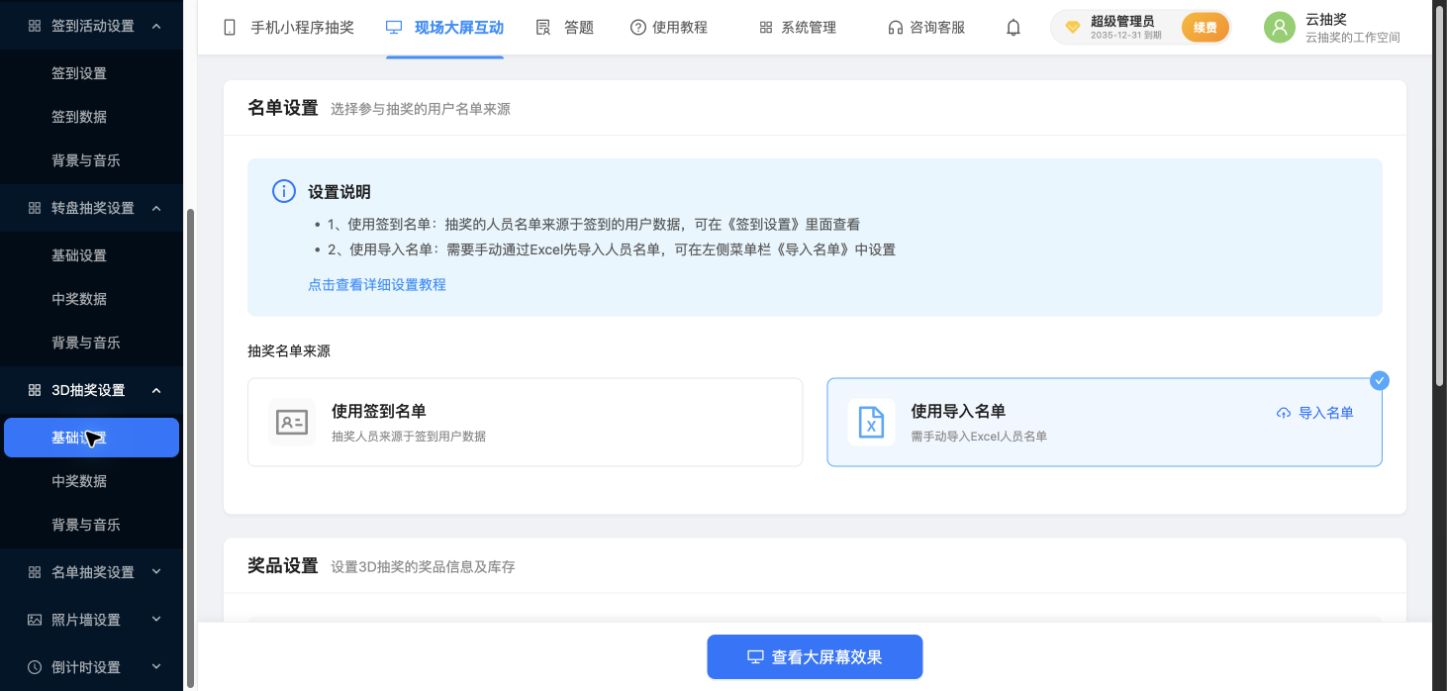Viewport: 1447px width, 691px height.
Task: Open 签到数据 in the sidebar
Action: (x=79, y=117)
